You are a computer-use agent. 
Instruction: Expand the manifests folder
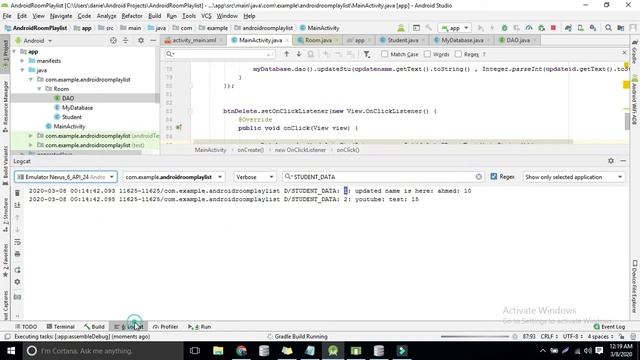pos(22,61)
